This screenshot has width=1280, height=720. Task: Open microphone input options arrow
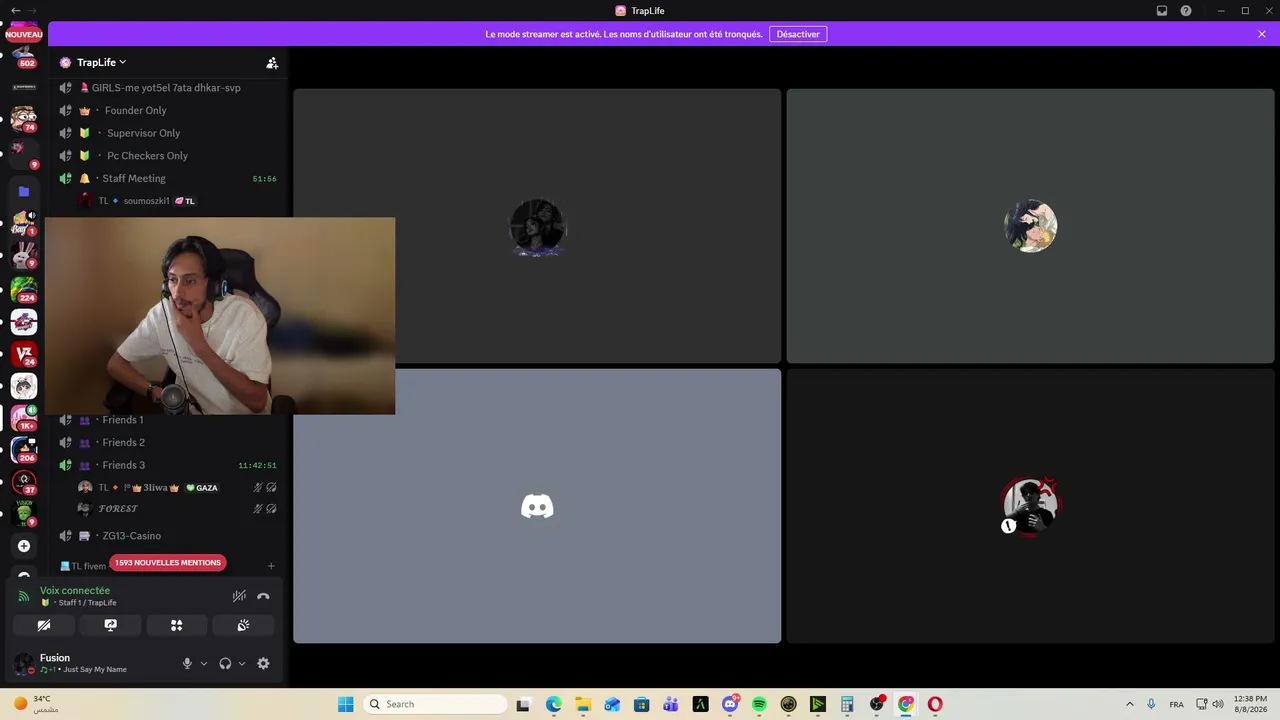pos(204,664)
